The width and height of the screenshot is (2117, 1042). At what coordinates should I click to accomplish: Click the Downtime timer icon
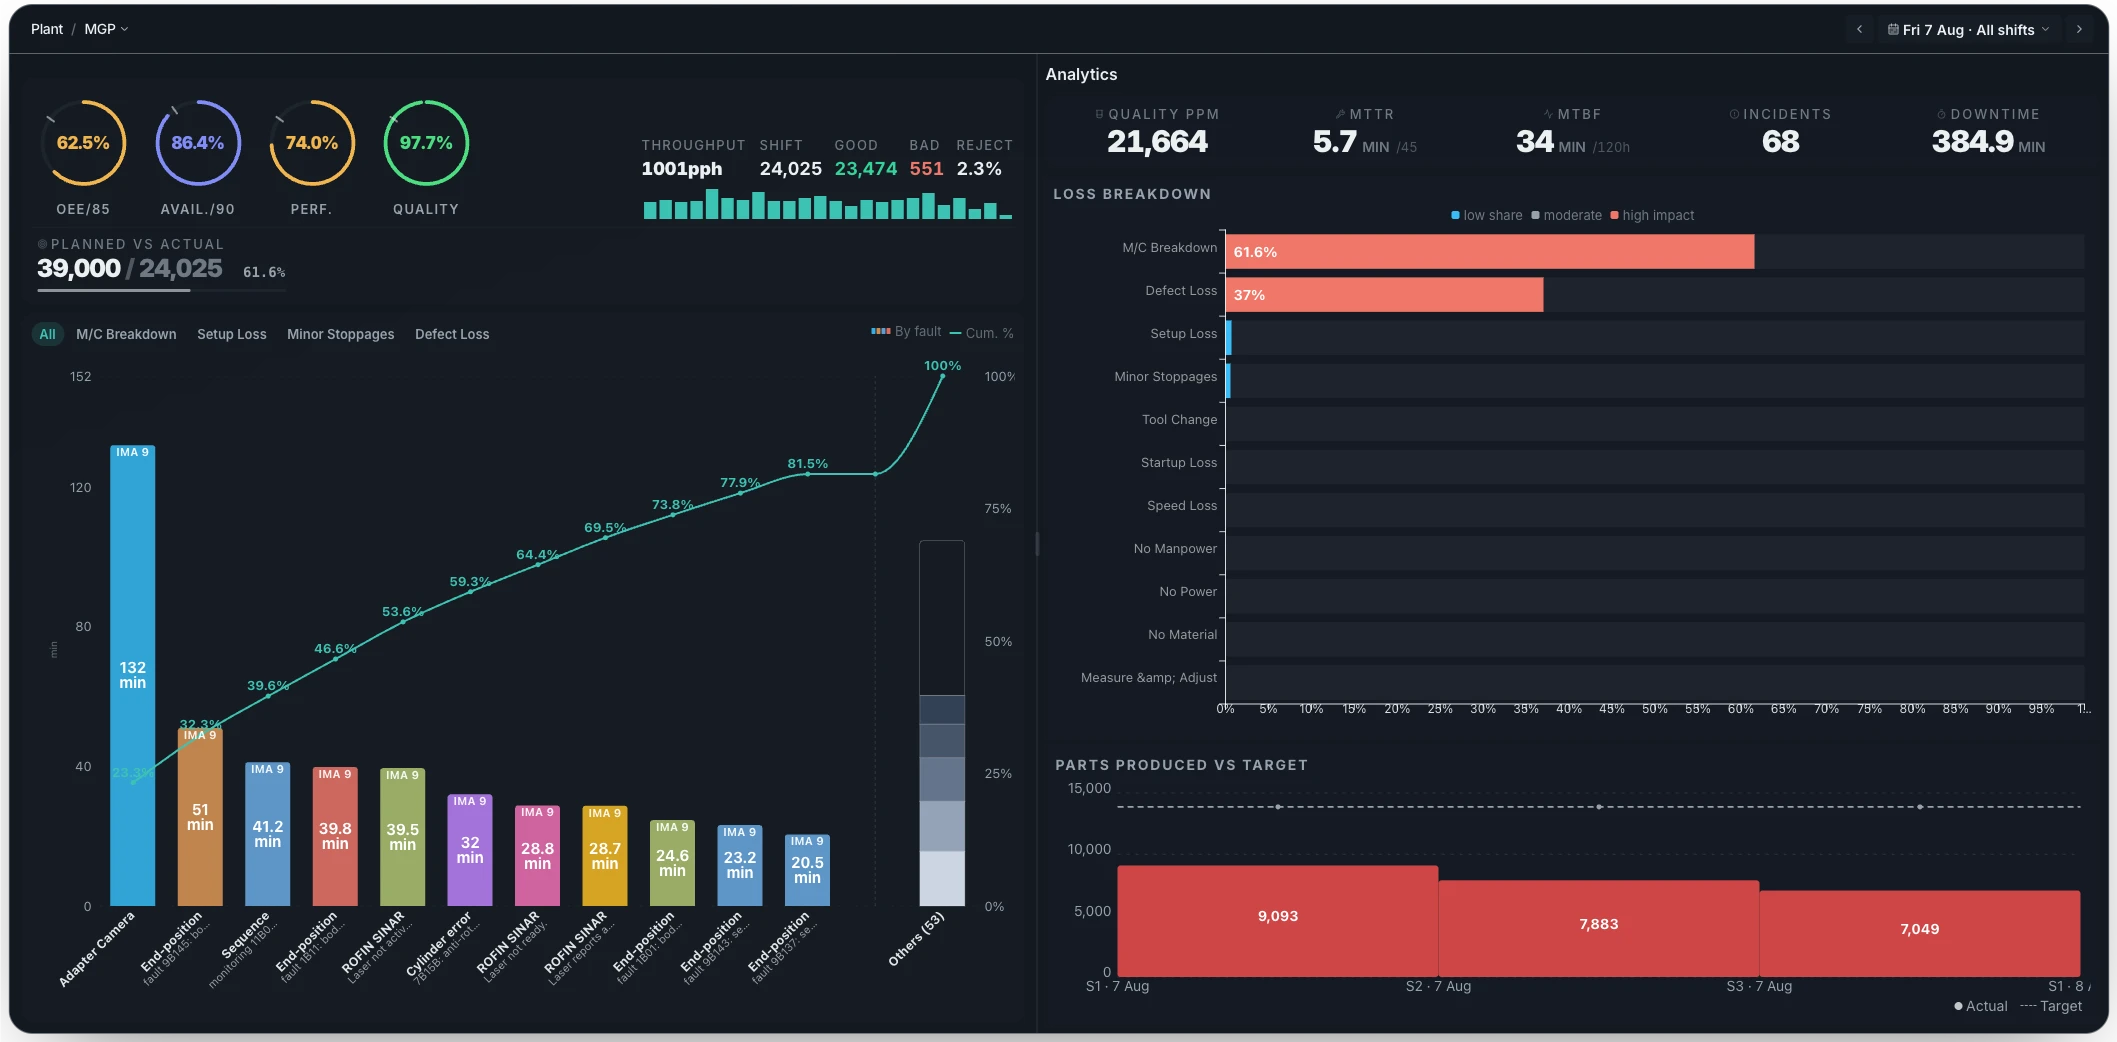click(1941, 114)
